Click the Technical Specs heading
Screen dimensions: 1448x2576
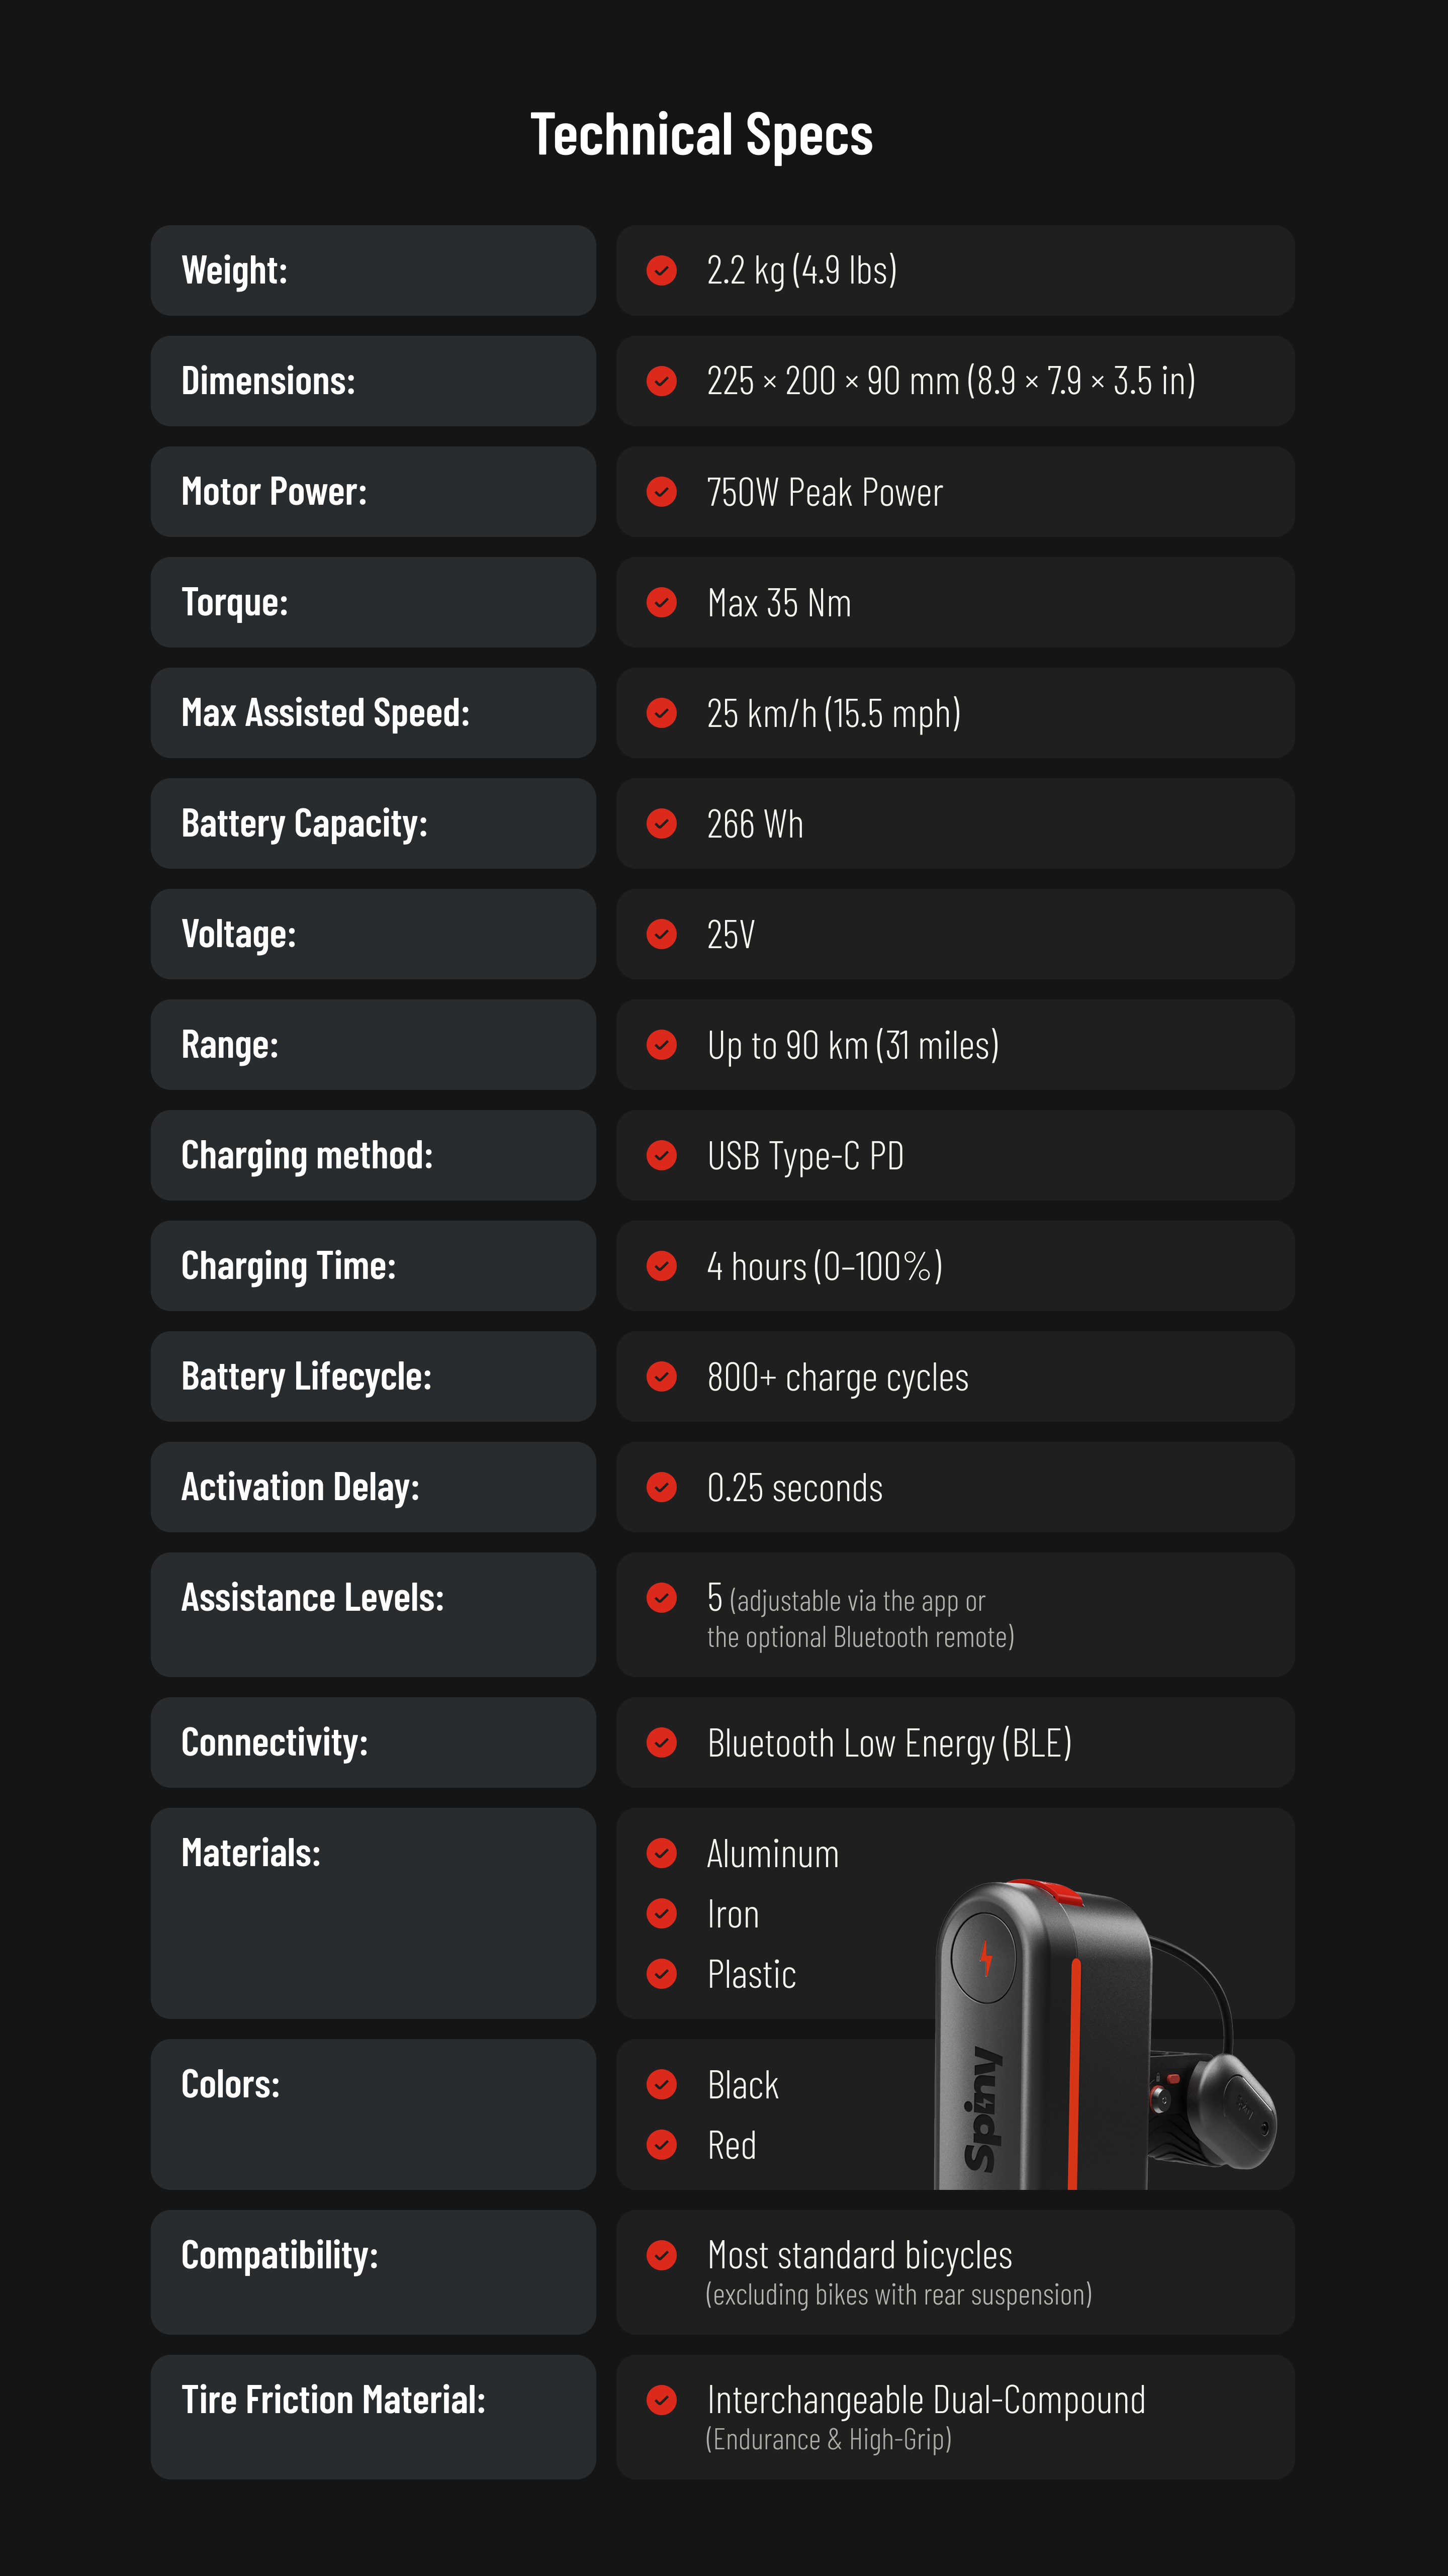click(x=701, y=135)
